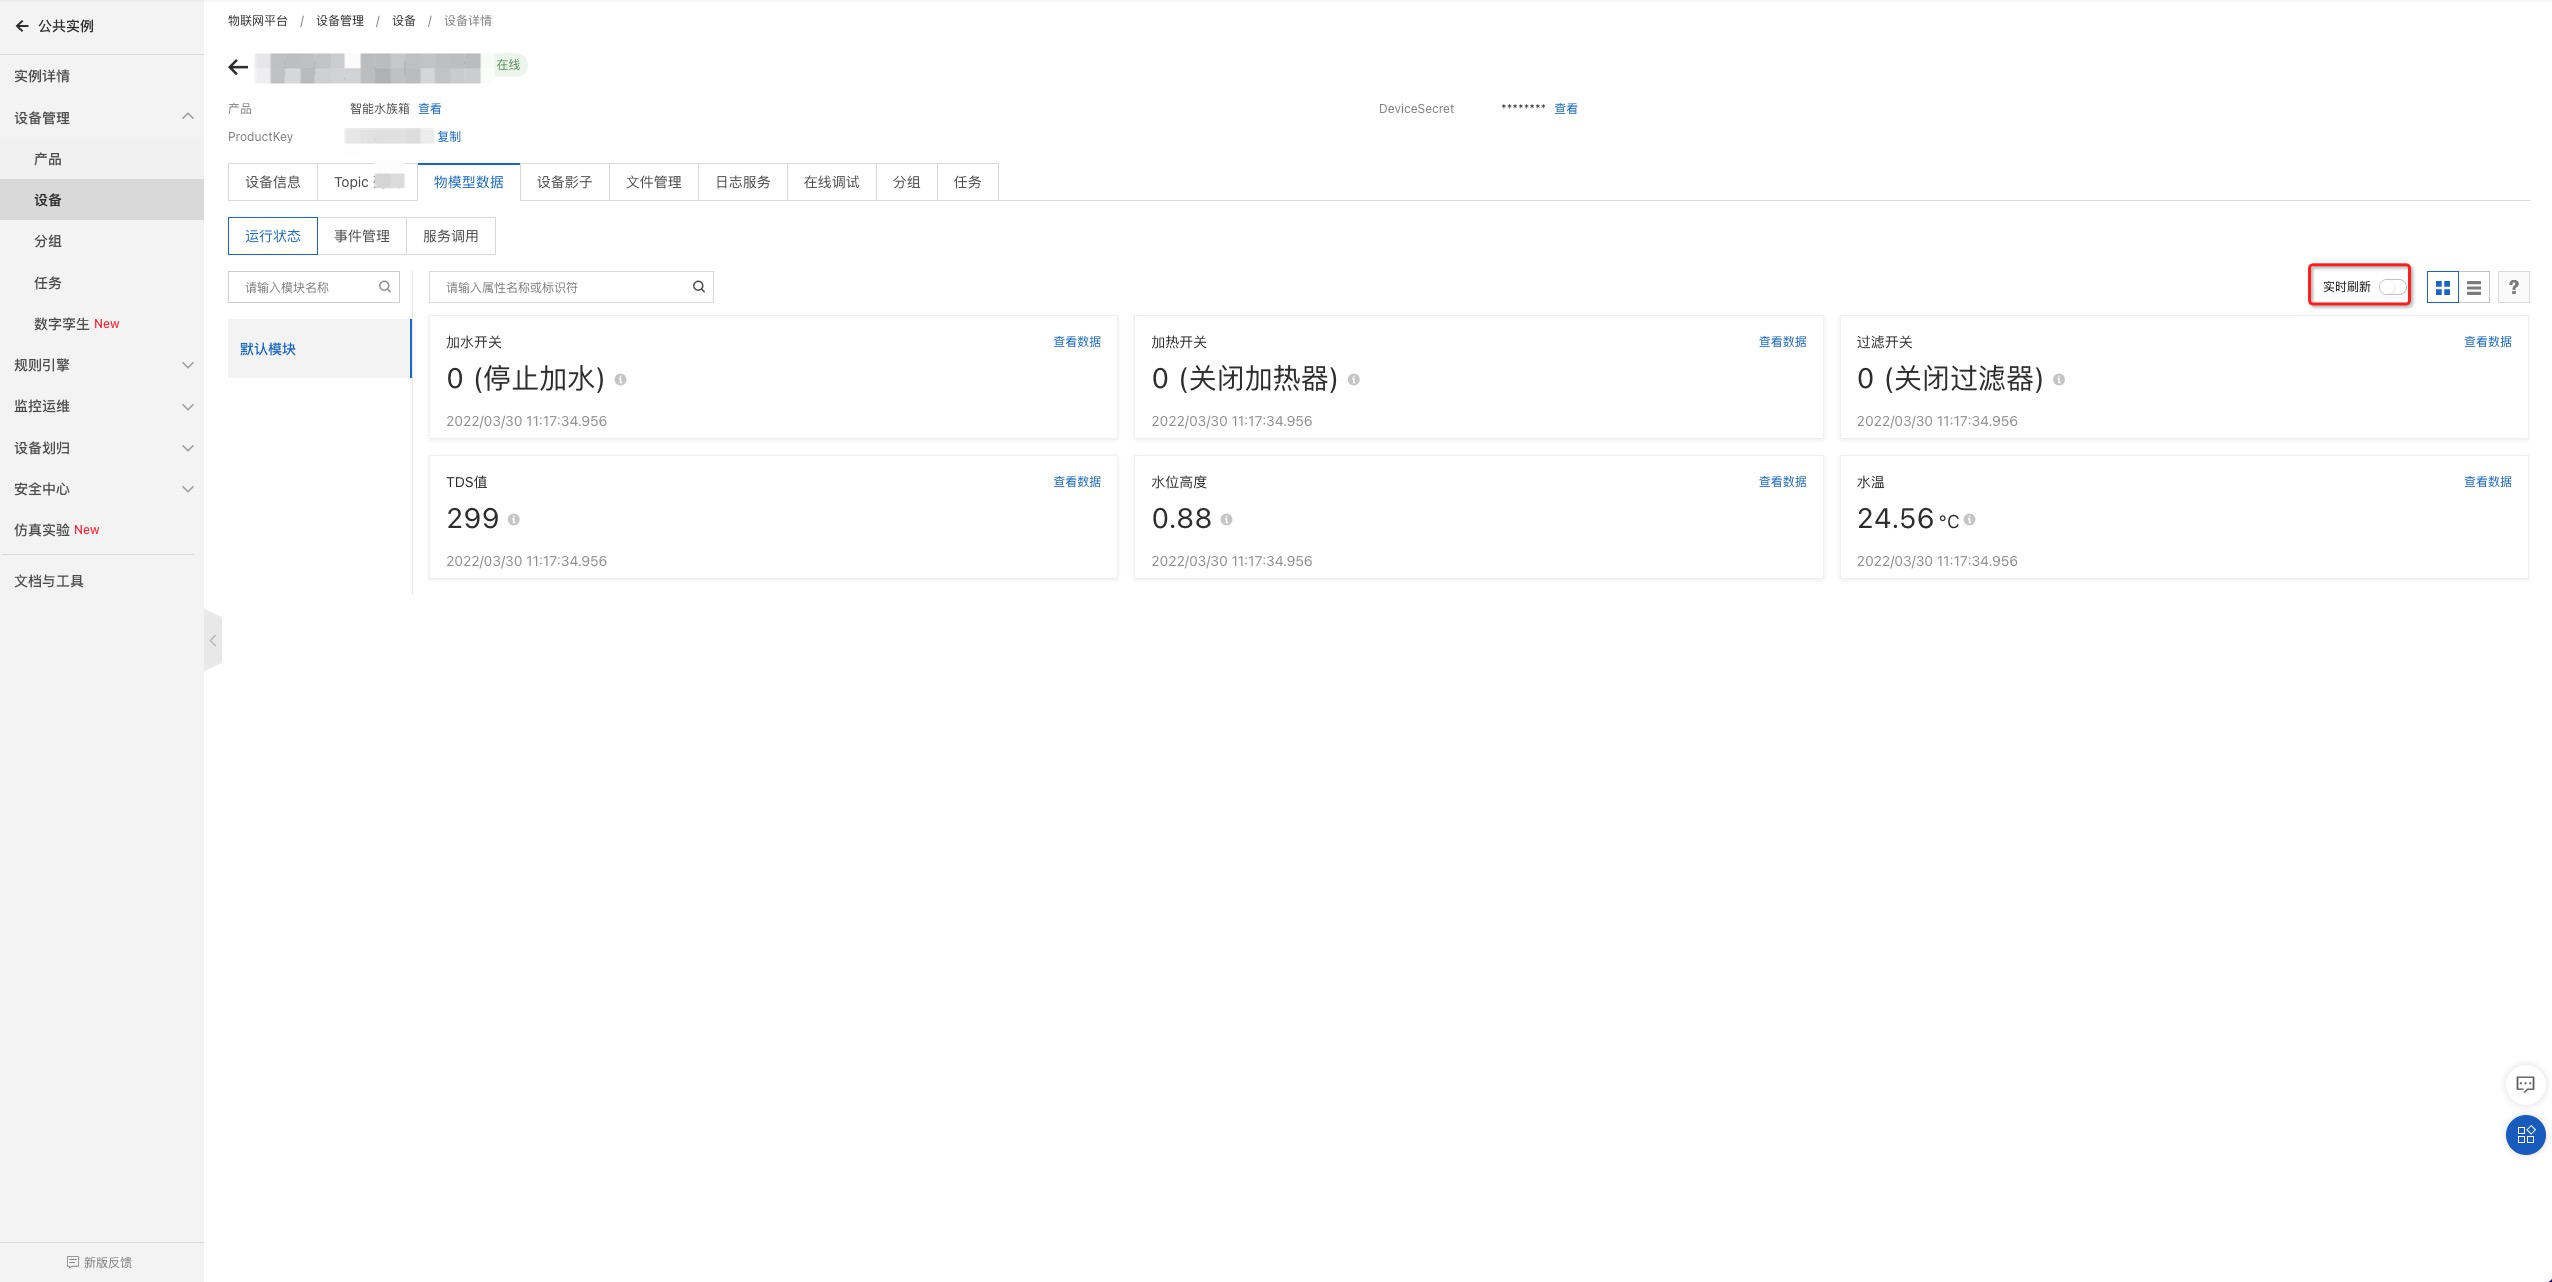2552x1282 pixels.
Task: Click the back arrow next to the device name
Action: point(237,66)
